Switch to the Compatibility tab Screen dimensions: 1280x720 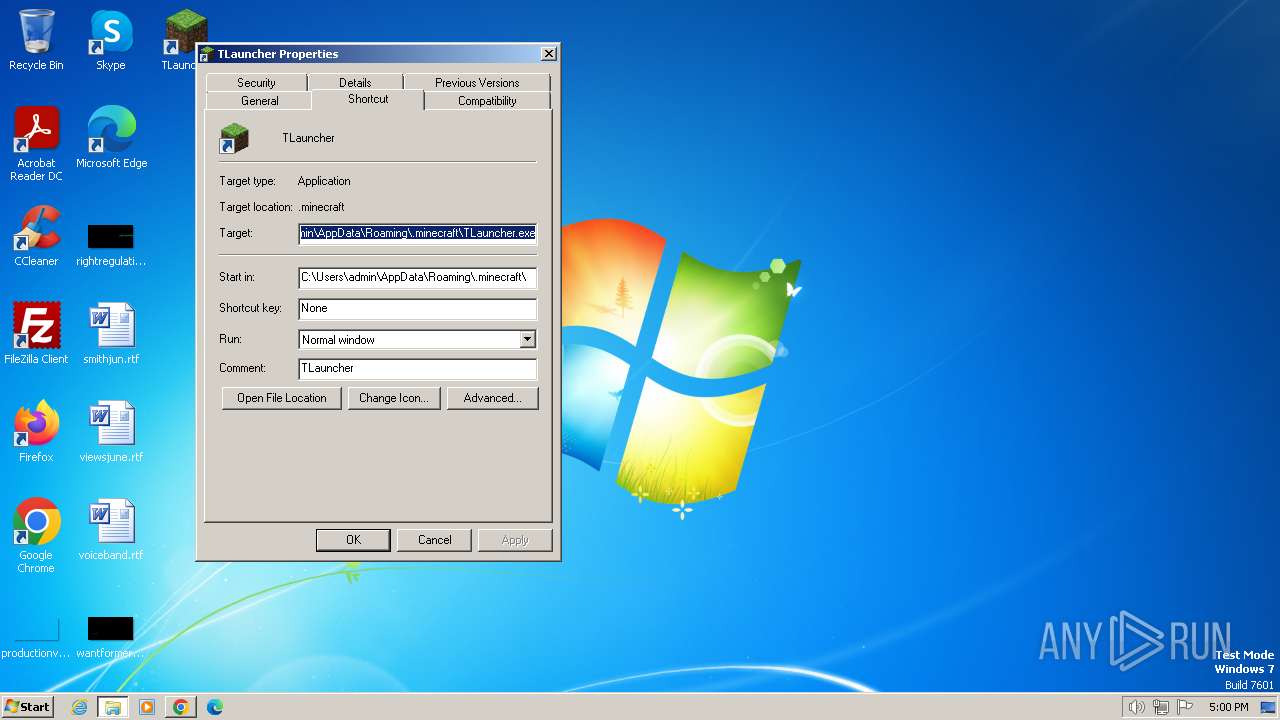click(x=487, y=101)
